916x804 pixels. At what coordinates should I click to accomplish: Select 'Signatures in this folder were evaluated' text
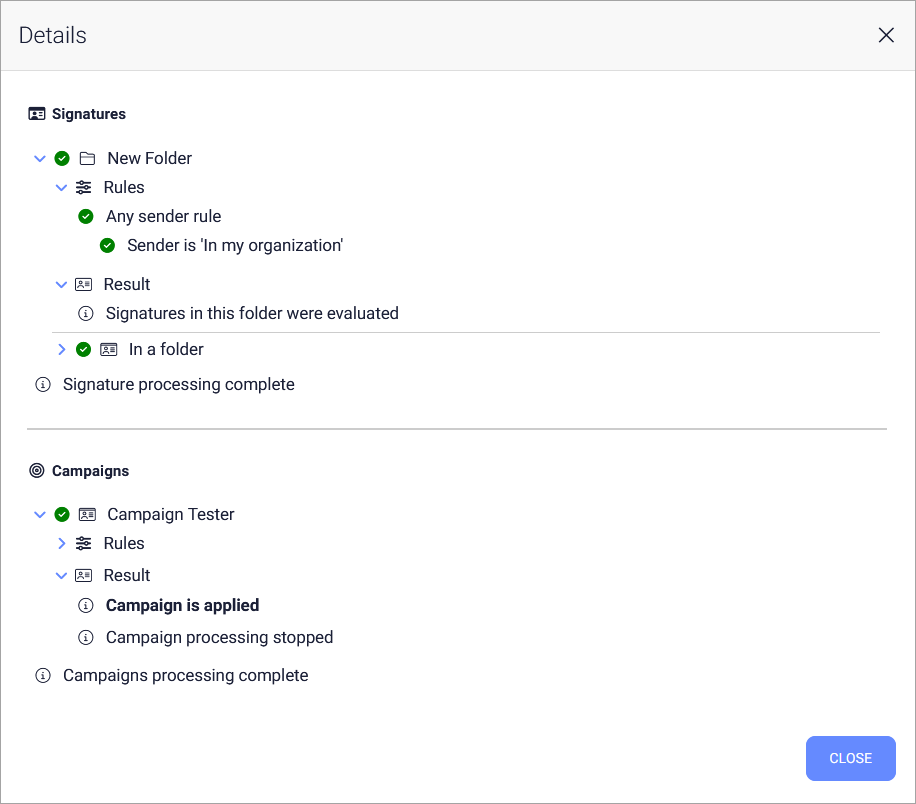click(x=252, y=313)
